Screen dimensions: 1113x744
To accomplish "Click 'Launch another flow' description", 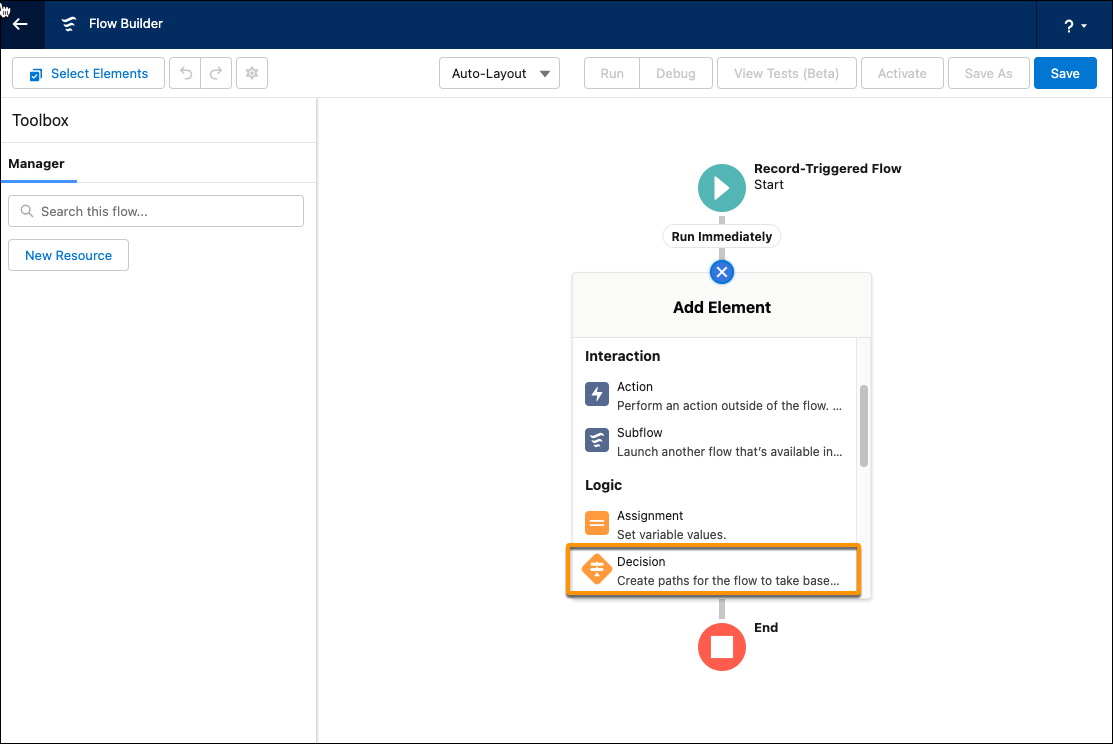I will pos(730,452).
